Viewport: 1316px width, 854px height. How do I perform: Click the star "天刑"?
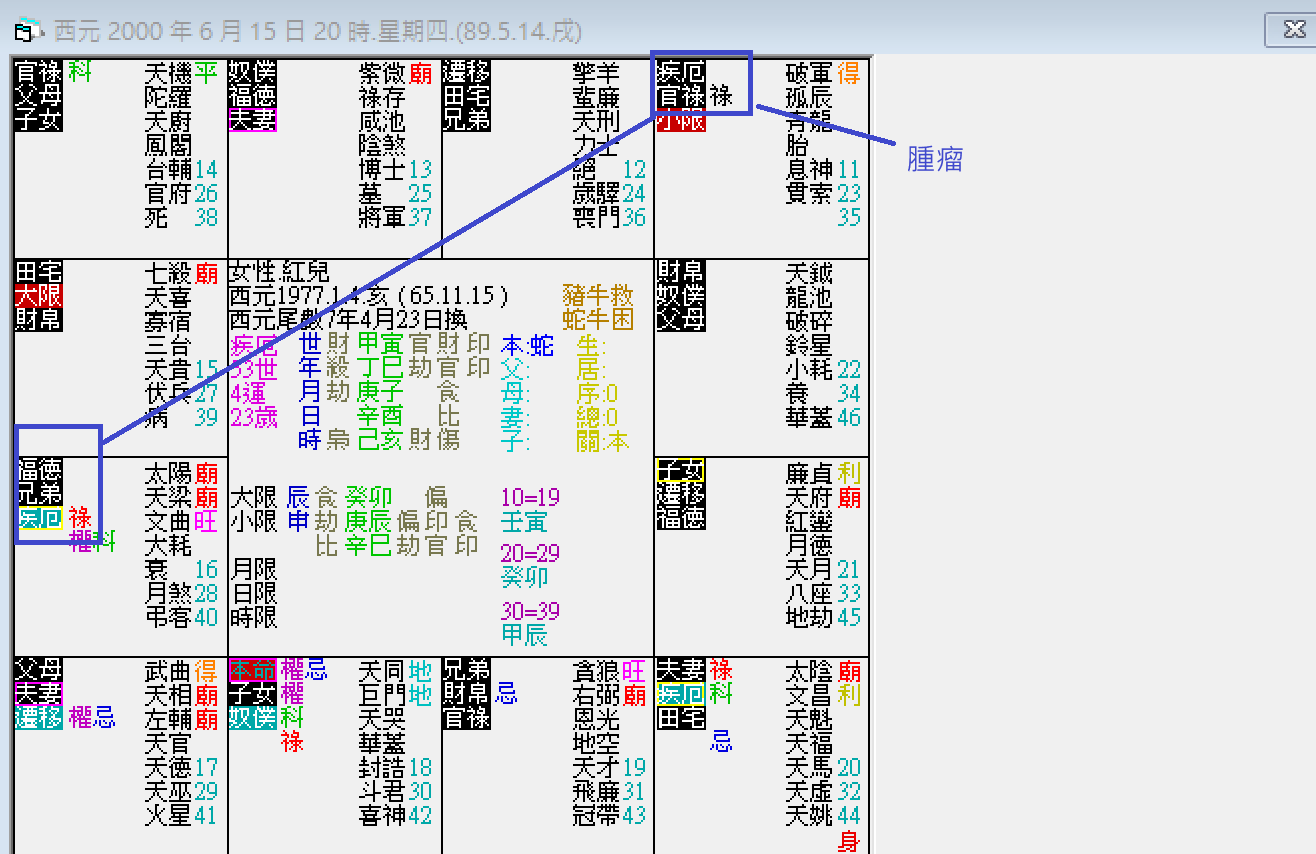[596, 121]
